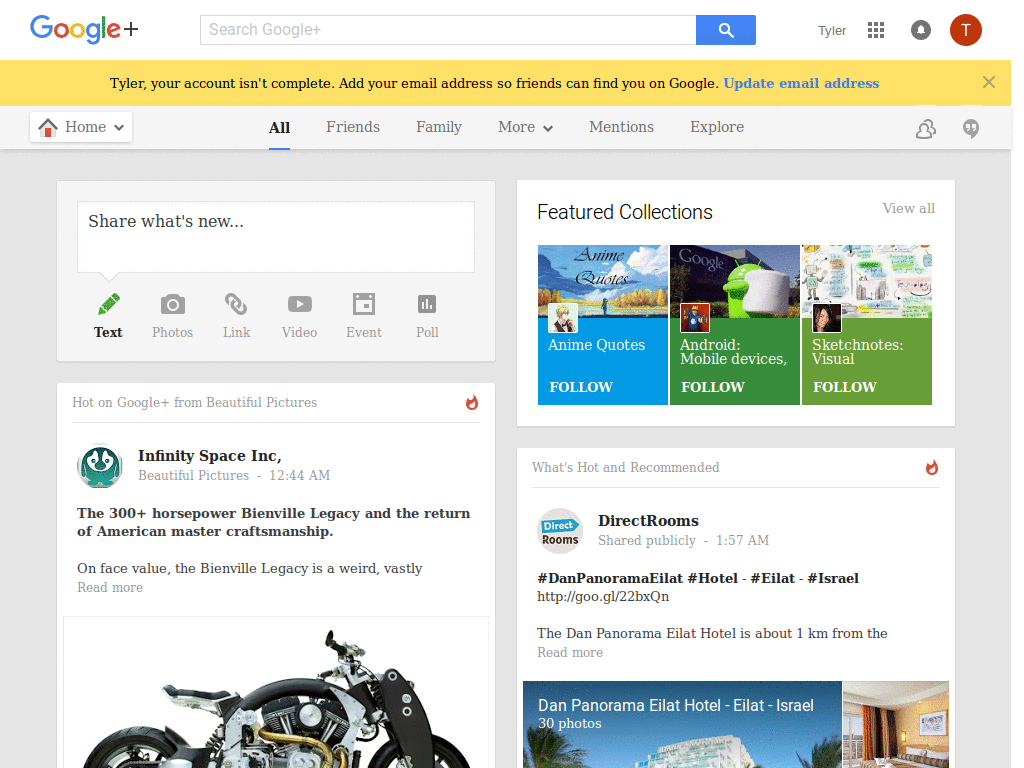1024x768 pixels.
Task: Click the Share what's new text box
Action: [276, 237]
